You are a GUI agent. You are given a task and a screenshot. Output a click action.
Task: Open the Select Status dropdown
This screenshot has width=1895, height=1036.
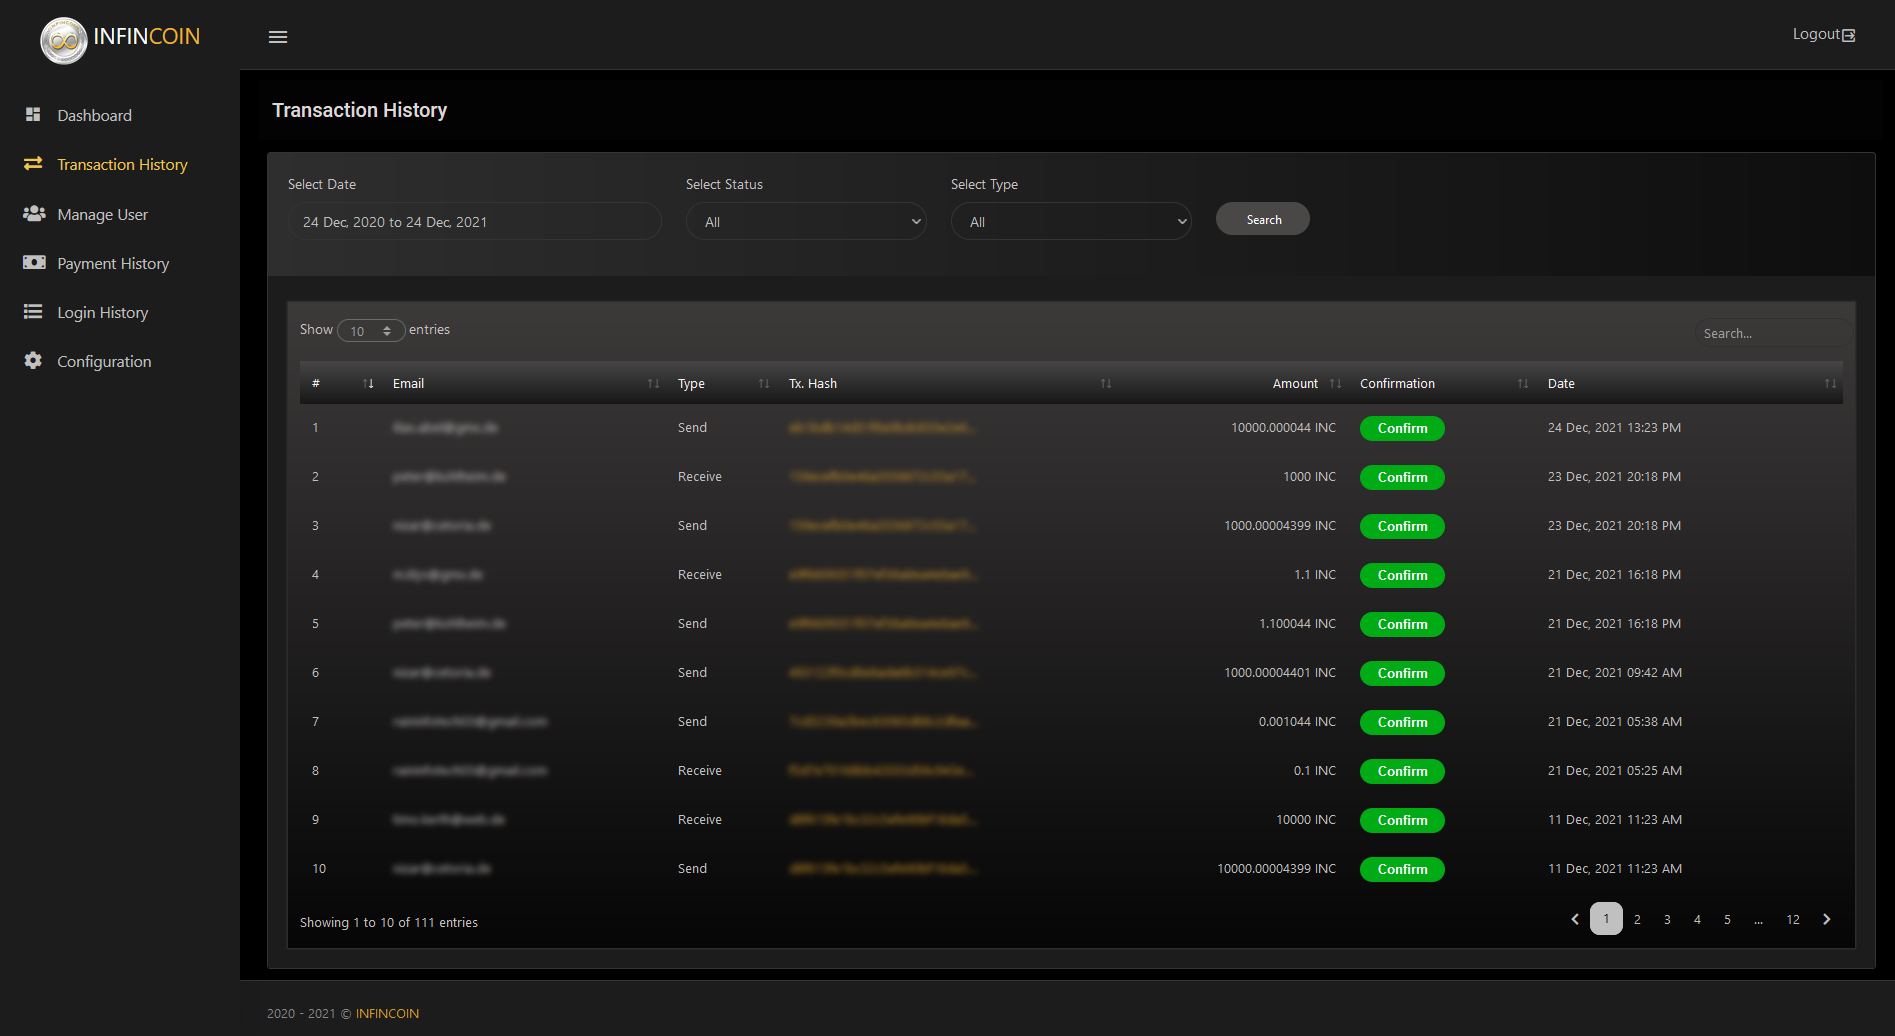(x=806, y=222)
